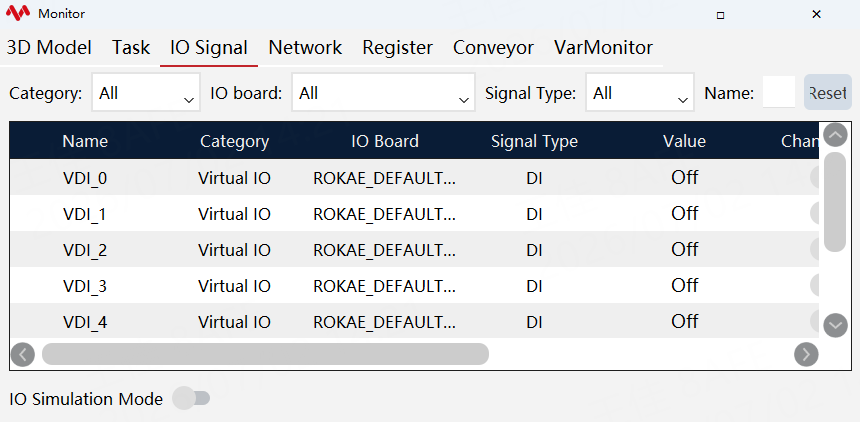Select the VDI_0 name cell
Image resolution: width=860 pixels, height=422 pixels.
(x=85, y=178)
